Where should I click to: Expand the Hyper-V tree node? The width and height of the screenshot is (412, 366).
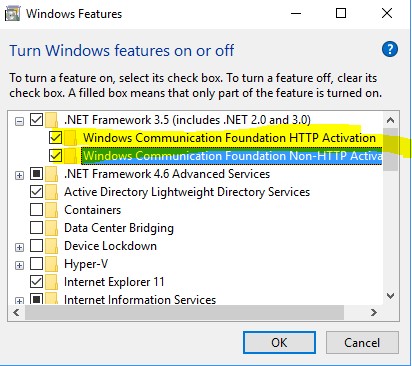pyautogui.click(x=20, y=265)
